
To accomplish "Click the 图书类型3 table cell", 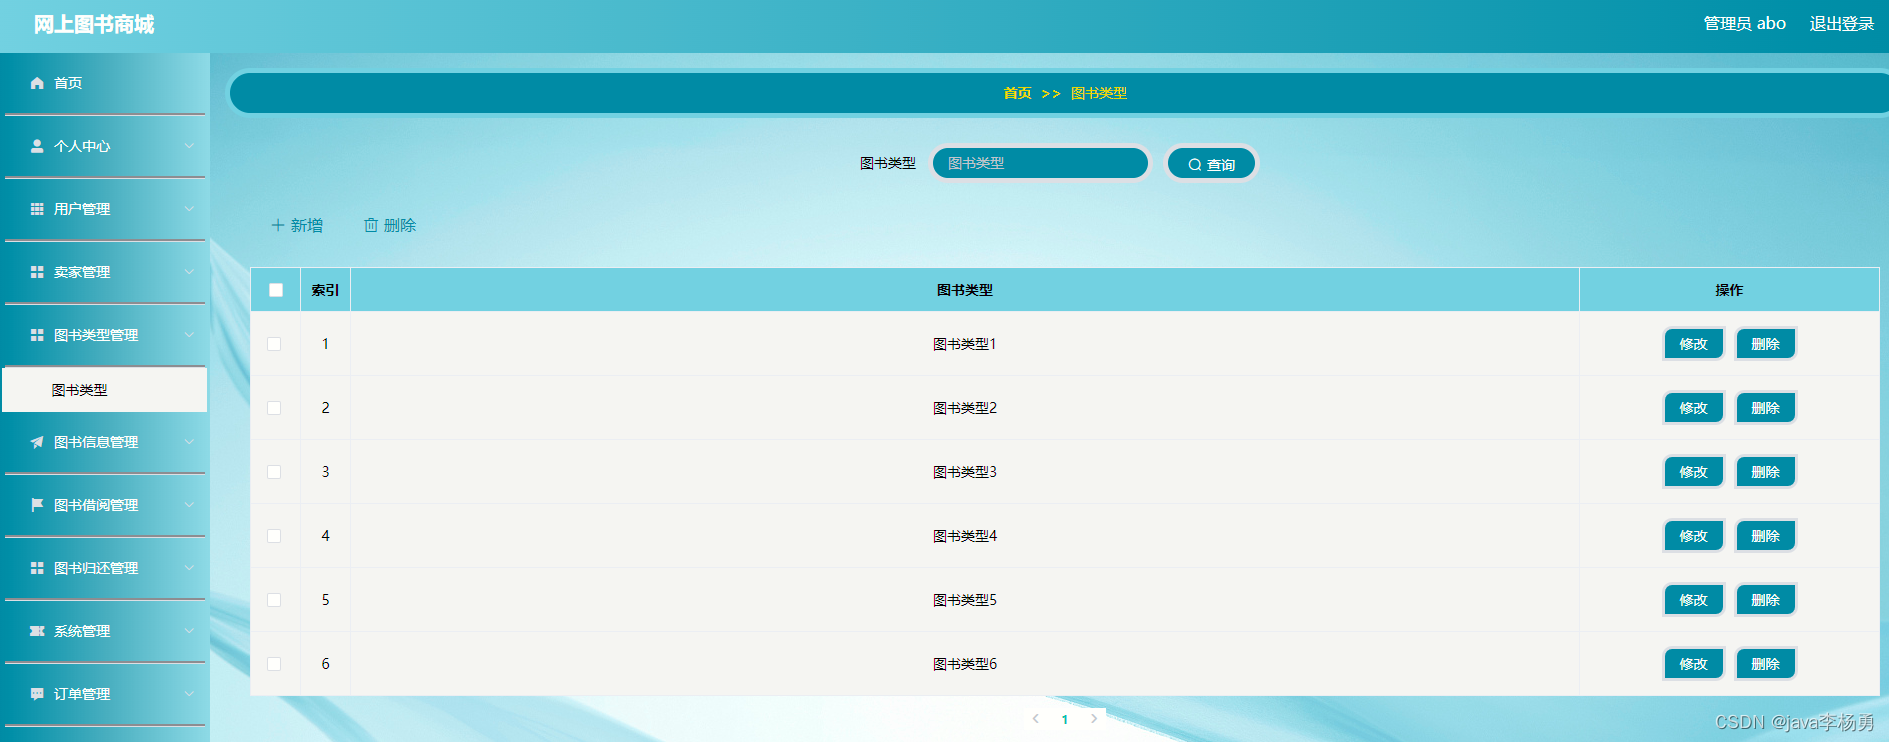I will pos(965,472).
